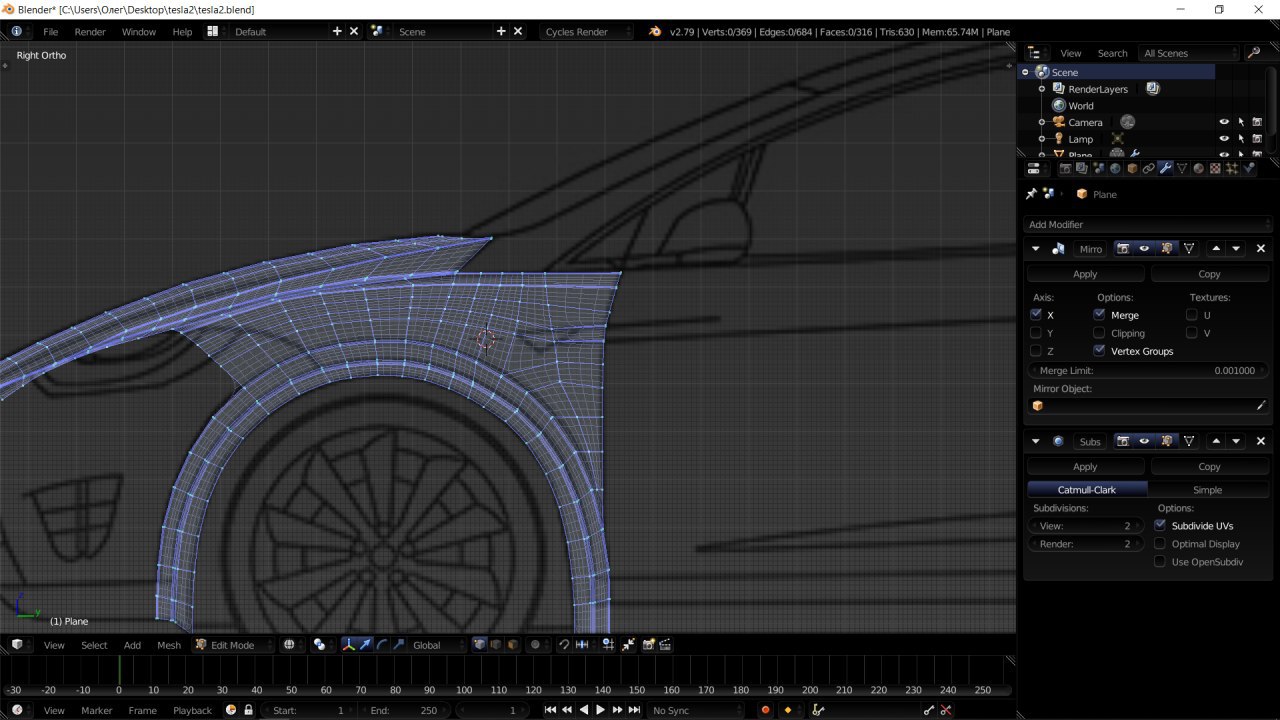Viewport: 1280px width, 720px height.
Task: Open the Object properties cube tab
Action: click(x=1132, y=168)
